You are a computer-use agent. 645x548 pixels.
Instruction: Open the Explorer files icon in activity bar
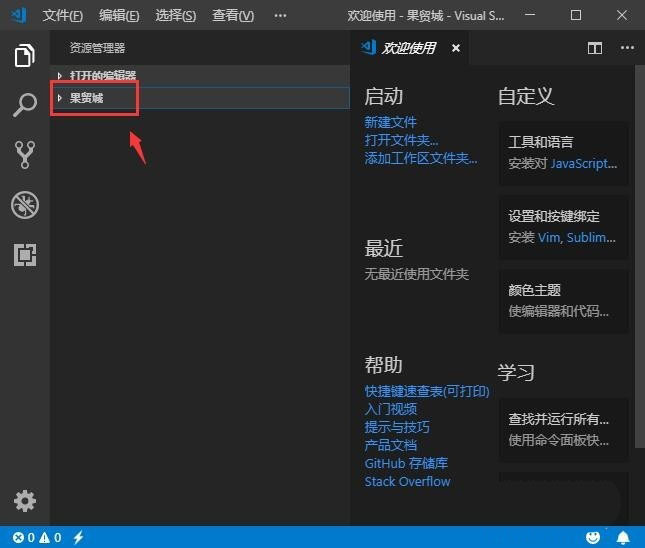tap(25, 55)
